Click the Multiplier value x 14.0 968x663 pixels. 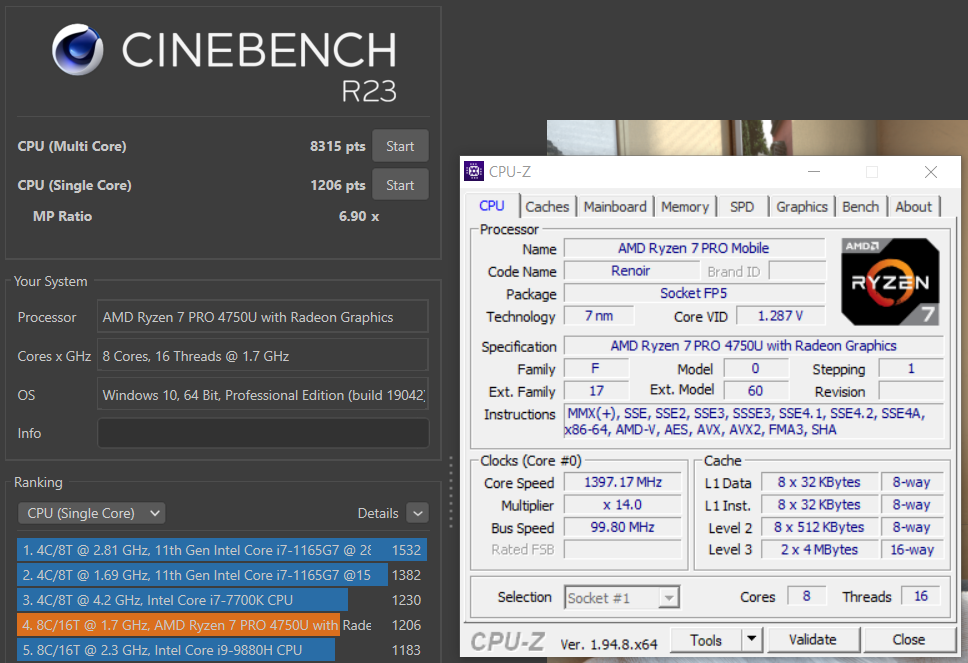pos(623,505)
